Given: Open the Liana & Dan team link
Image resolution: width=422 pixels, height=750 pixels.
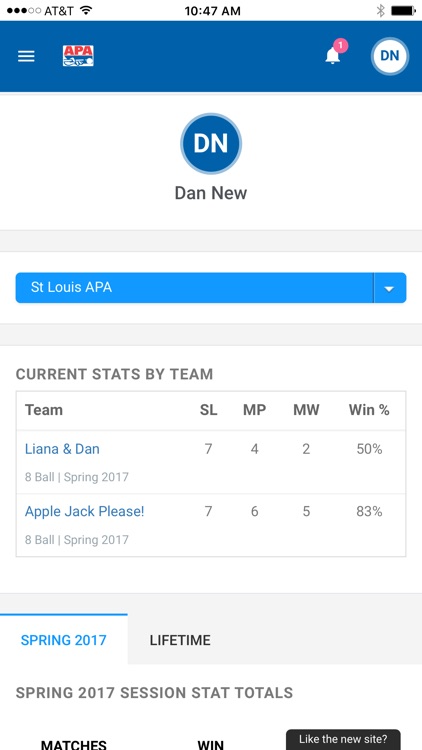Looking at the screenshot, I should point(62,449).
